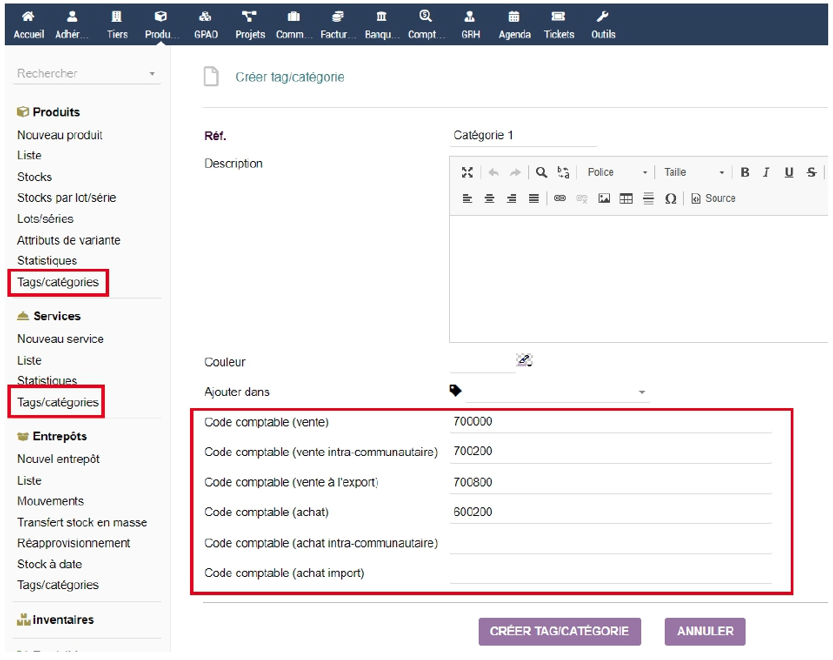Screen dimensions: 833x660
Task: Open the Couleur color picker icon
Action: click(x=524, y=360)
